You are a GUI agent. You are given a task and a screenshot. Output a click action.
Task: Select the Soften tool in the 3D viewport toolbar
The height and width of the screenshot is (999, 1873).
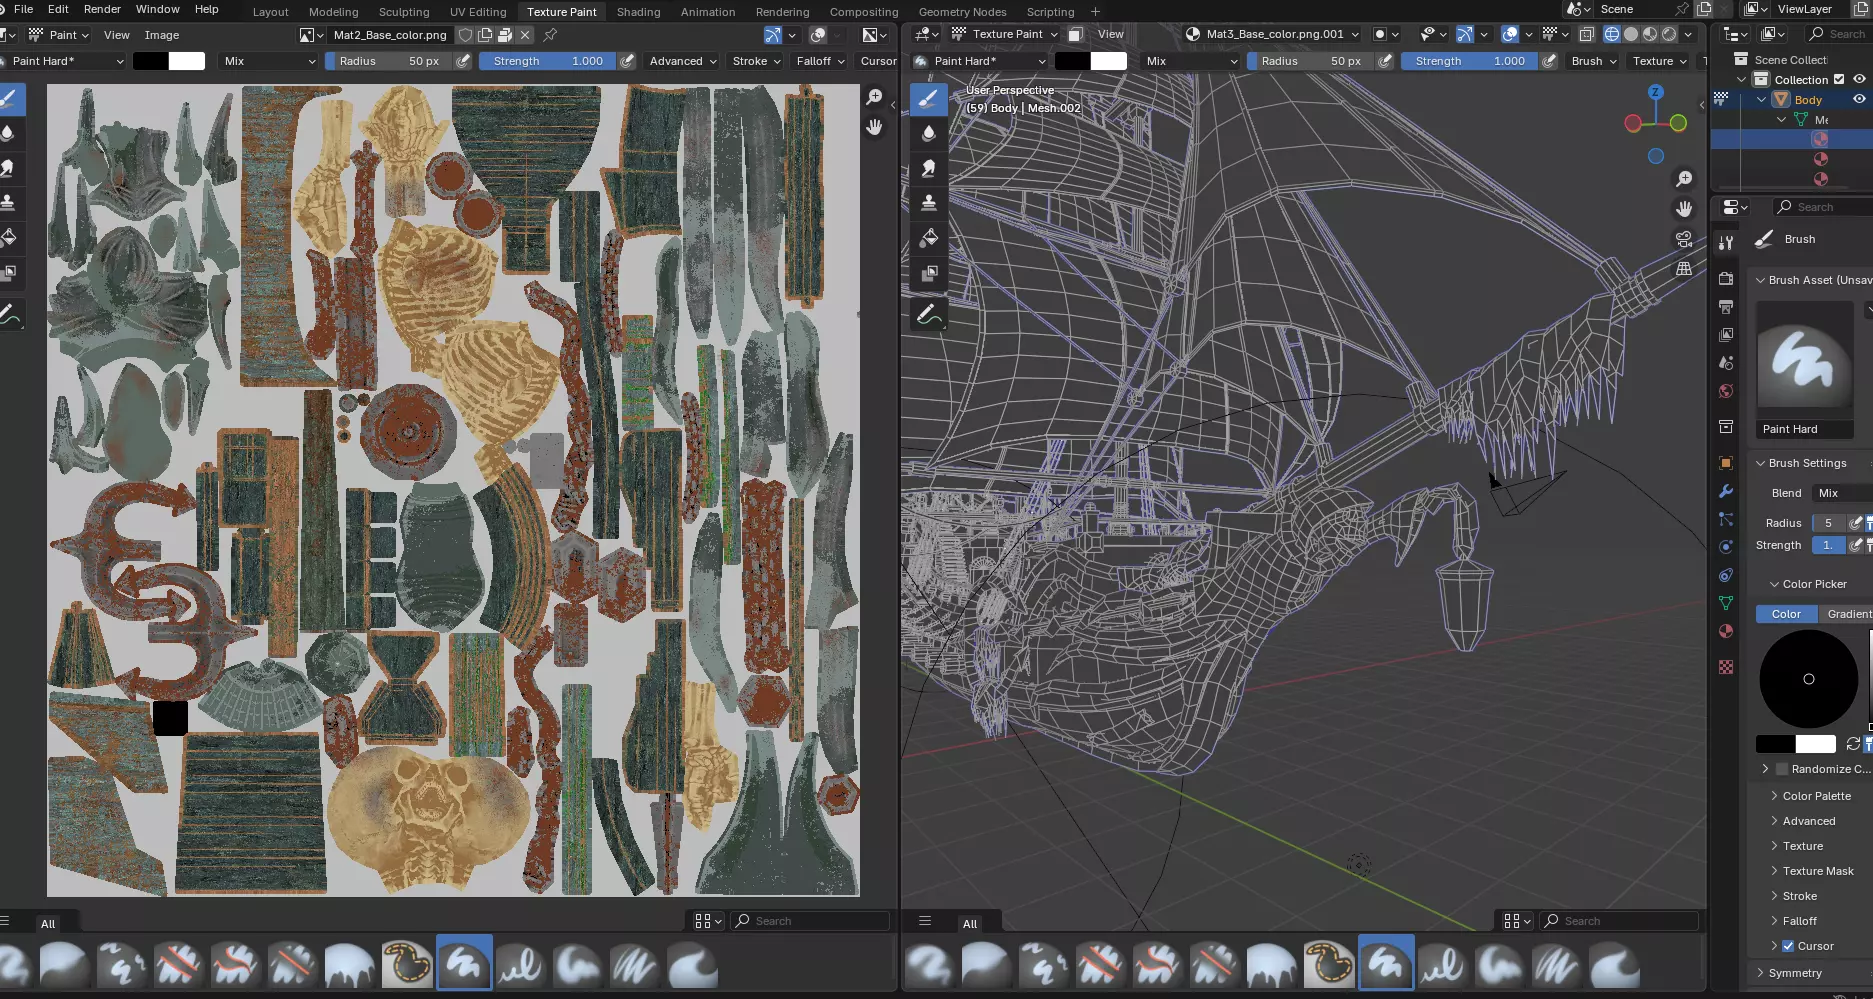point(928,133)
